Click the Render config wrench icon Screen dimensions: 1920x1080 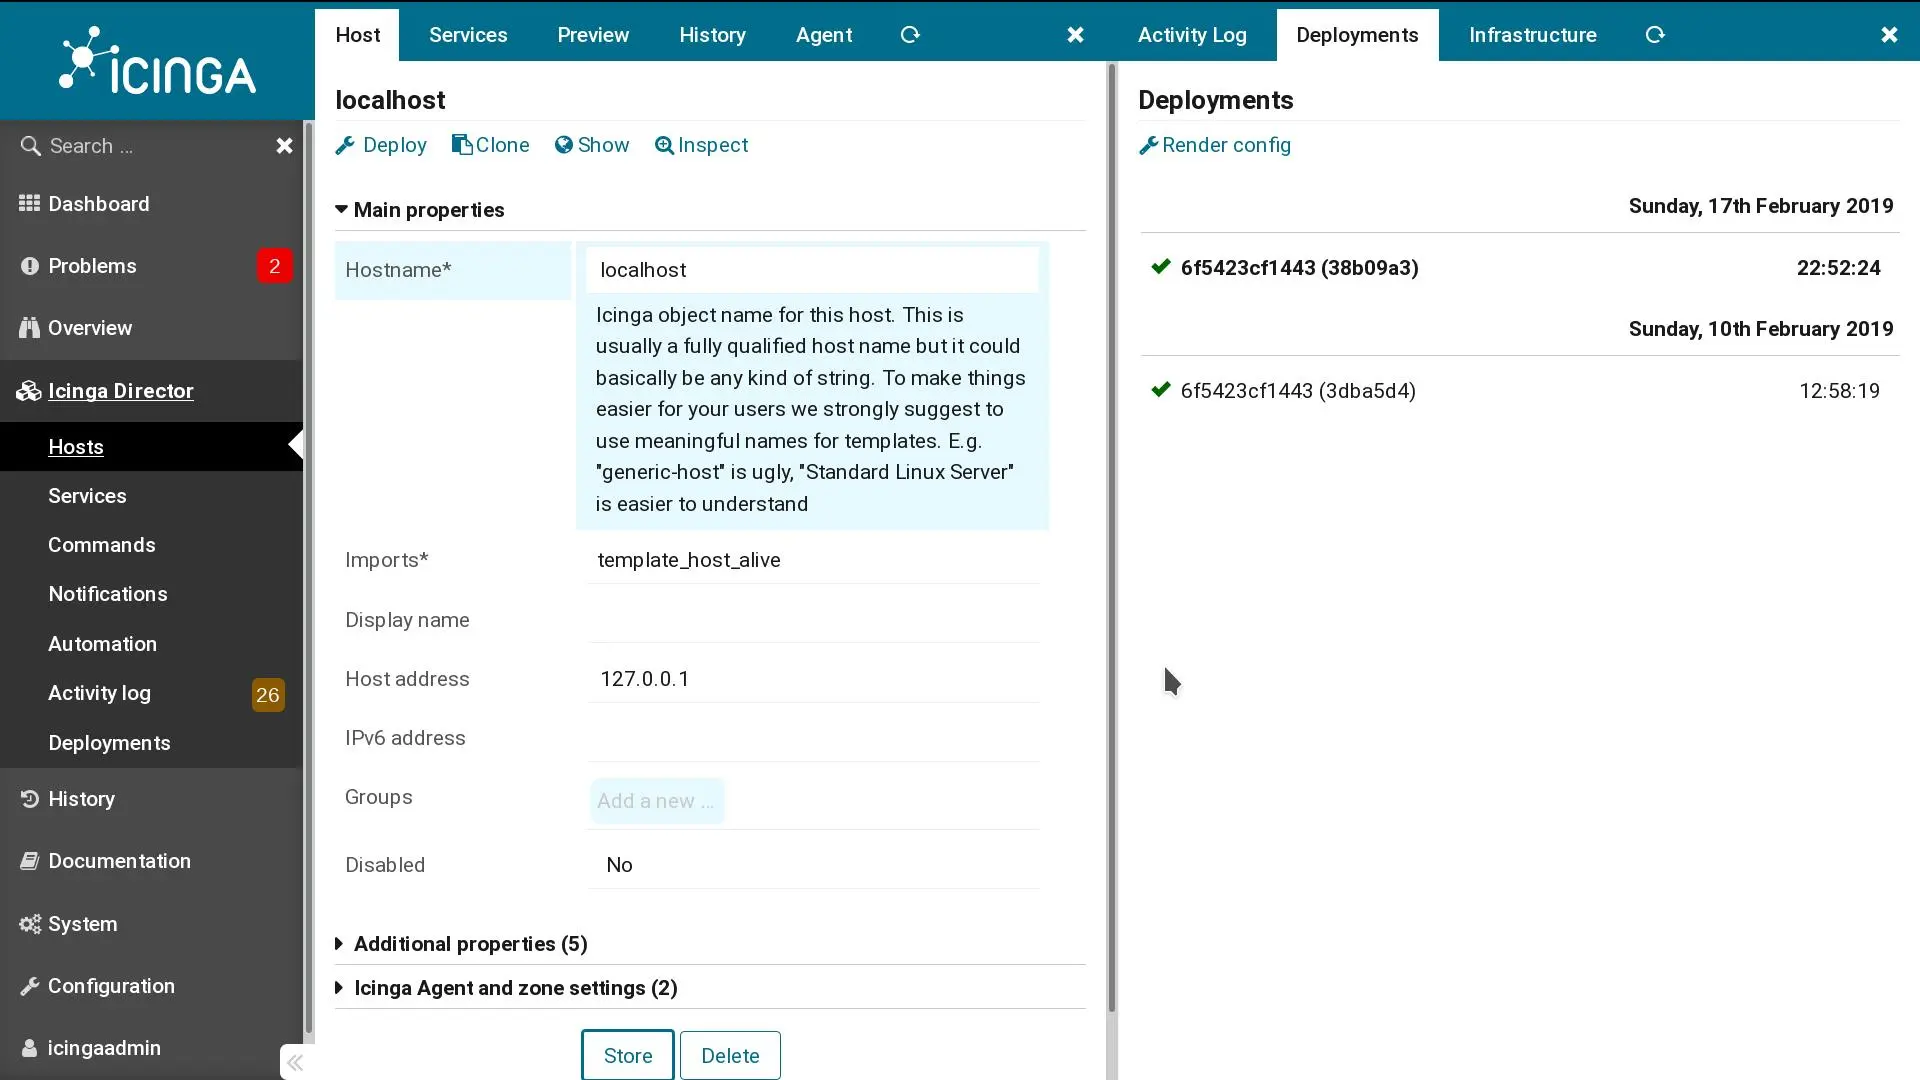pyautogui.click(x=1148, y=146)
